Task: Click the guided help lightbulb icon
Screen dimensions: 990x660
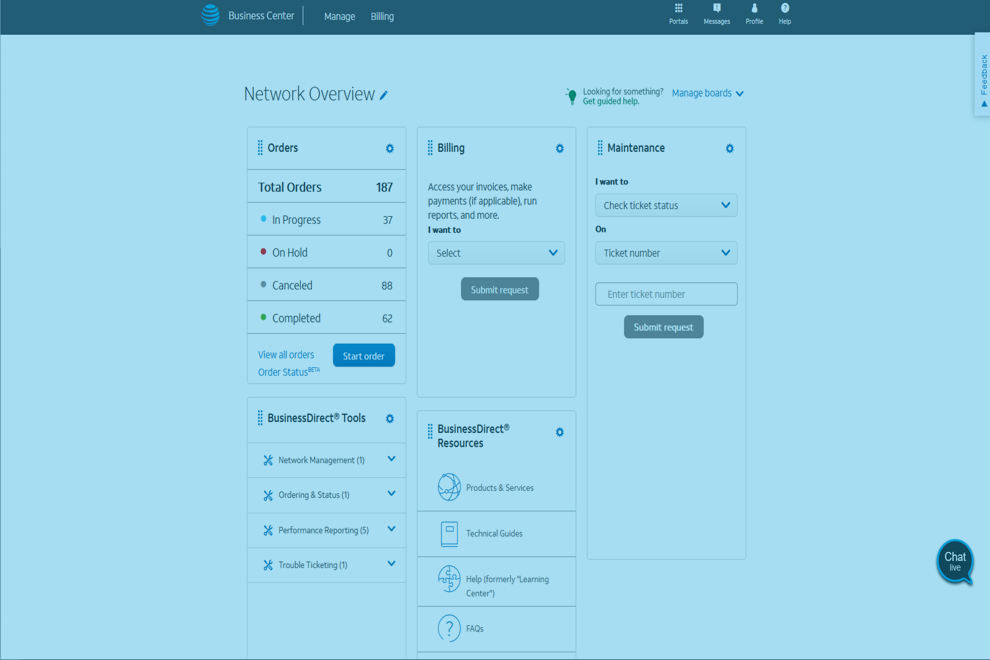Action: 571,96
